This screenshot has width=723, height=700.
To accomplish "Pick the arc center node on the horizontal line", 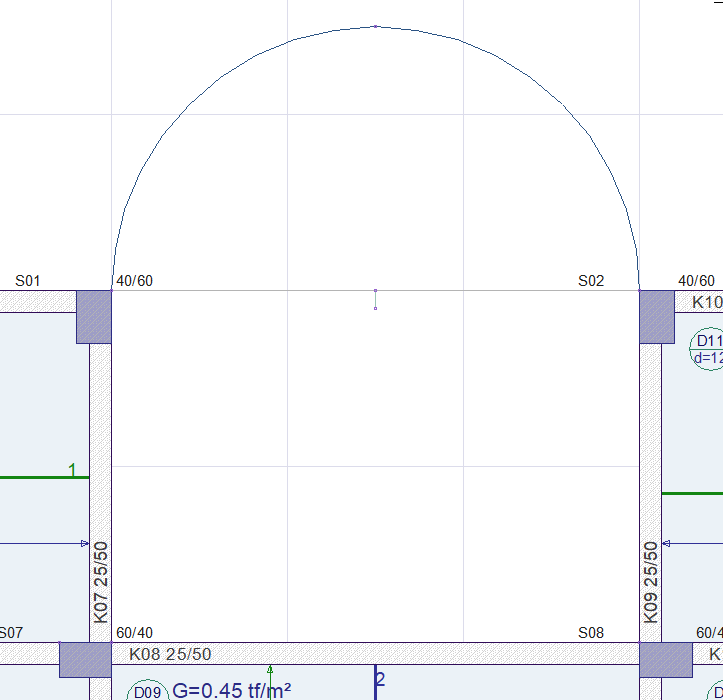I will coord(375,291).
